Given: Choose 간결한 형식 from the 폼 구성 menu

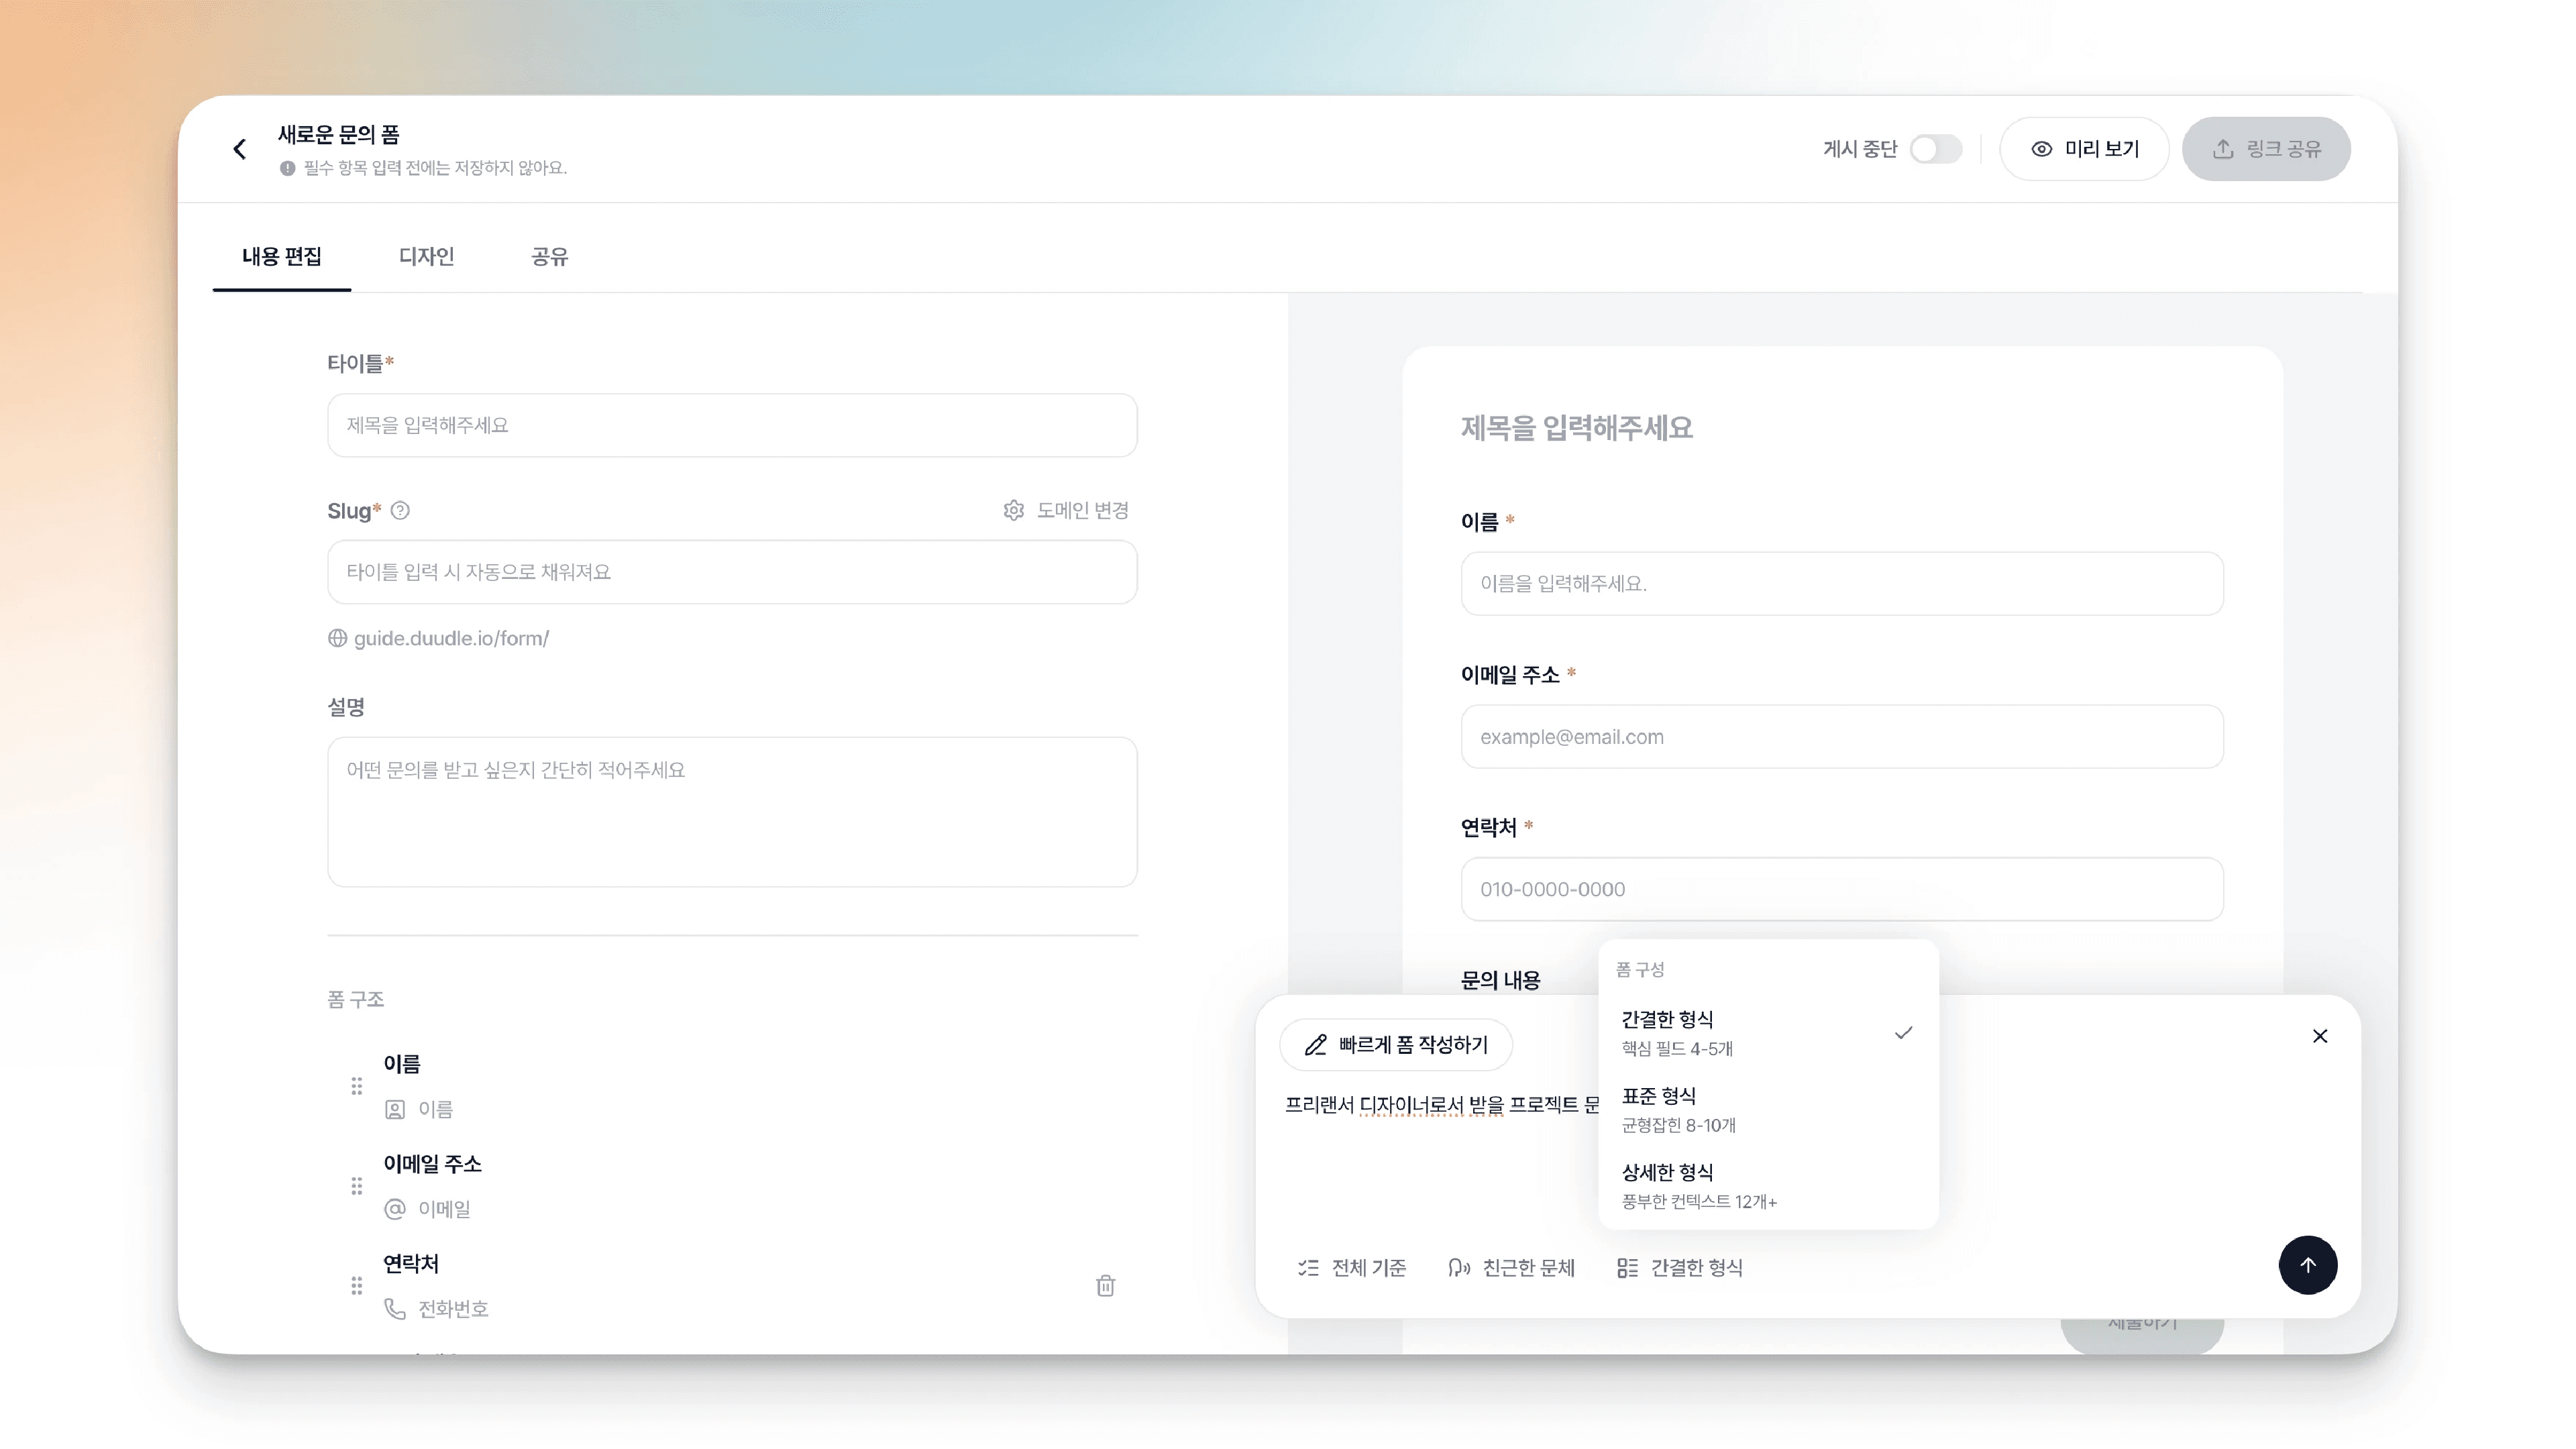Looking at the screenshot, I should pyautogui.click(x=1768, y=1033).
